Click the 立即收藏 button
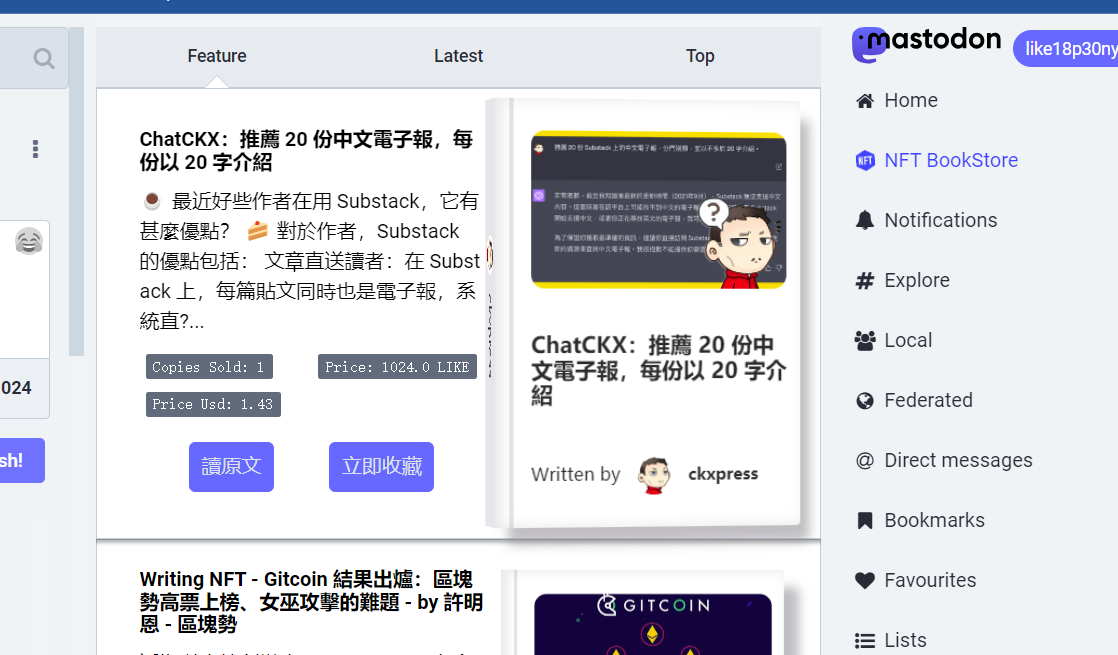 coord(381,467)
